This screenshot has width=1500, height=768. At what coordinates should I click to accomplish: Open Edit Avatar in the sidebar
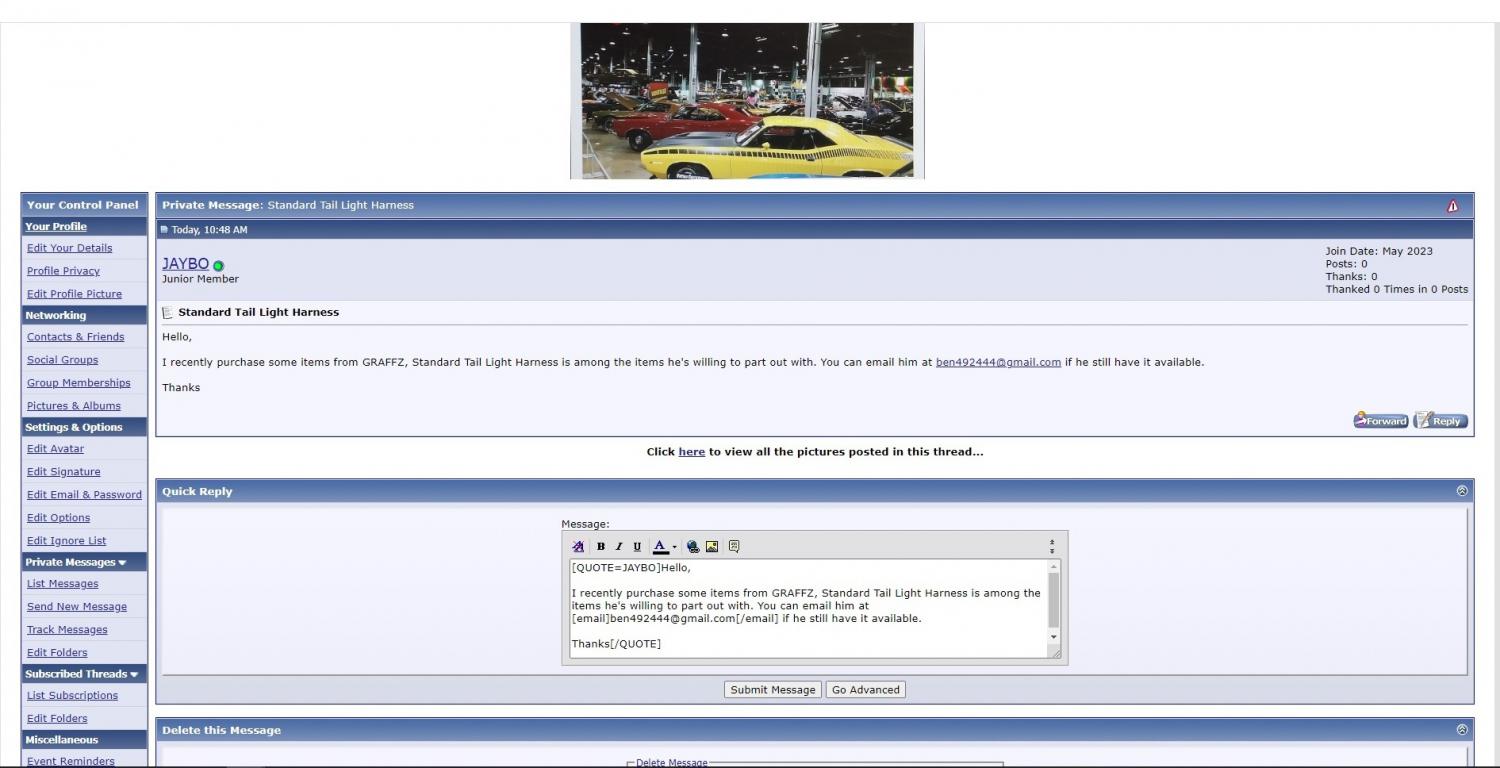click(55, 449)
